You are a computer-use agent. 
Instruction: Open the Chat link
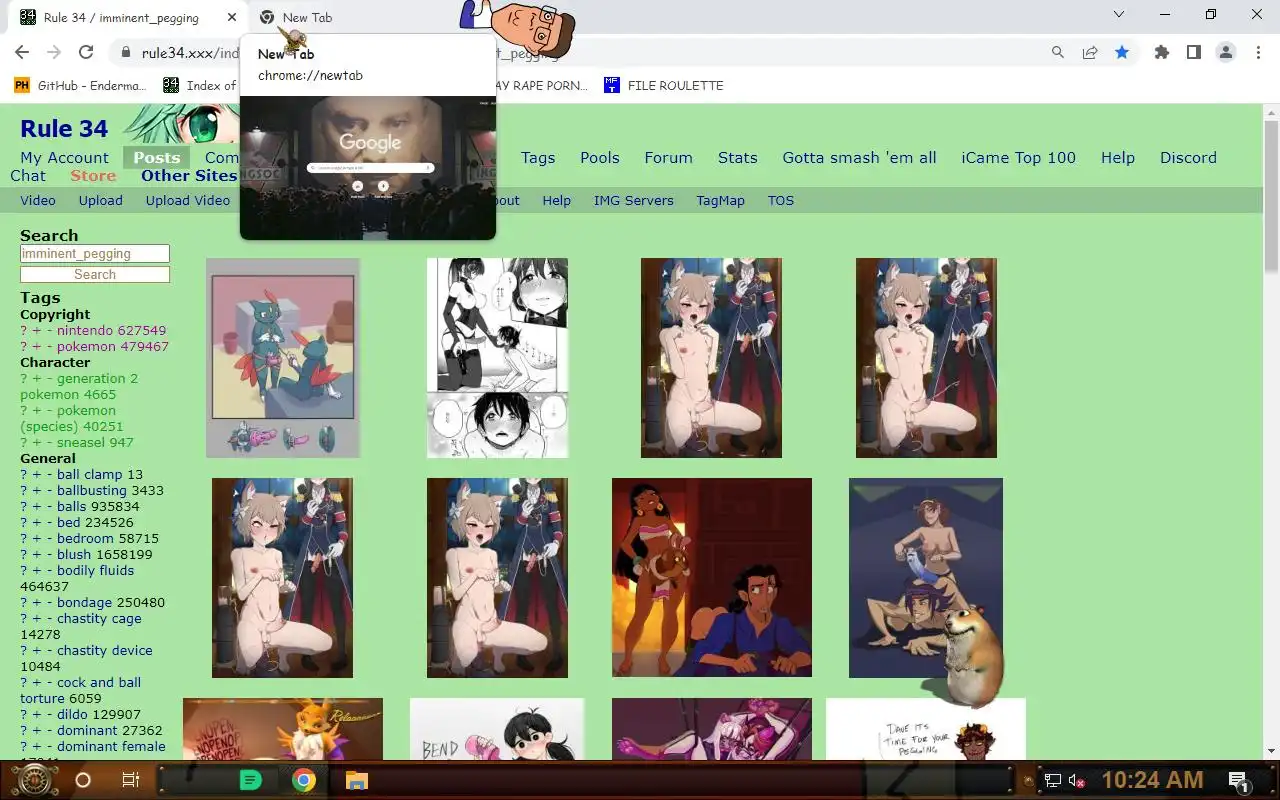pyautogui.click(x=28, y=175)
